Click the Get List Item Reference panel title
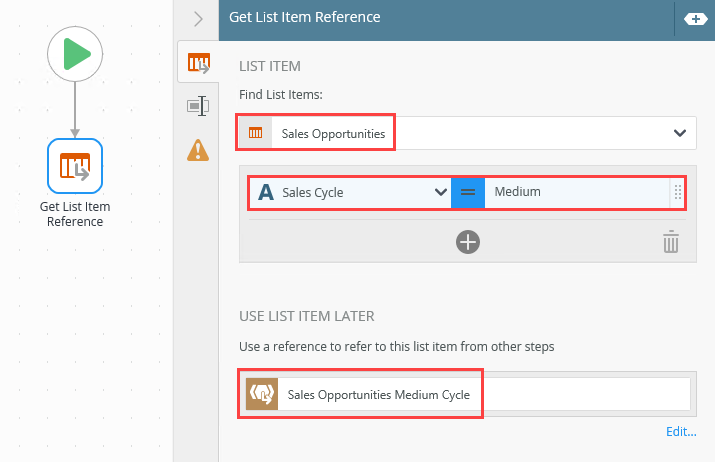Screen dimensions: 715x462 tap(305, 18)
